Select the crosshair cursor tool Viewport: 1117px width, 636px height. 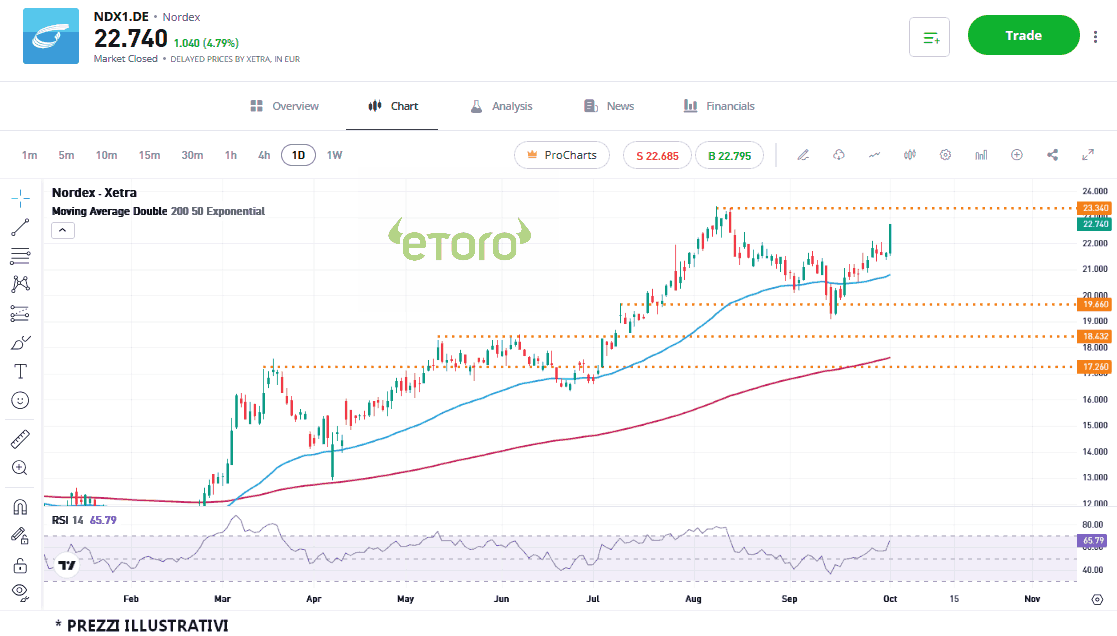point(20,199)
